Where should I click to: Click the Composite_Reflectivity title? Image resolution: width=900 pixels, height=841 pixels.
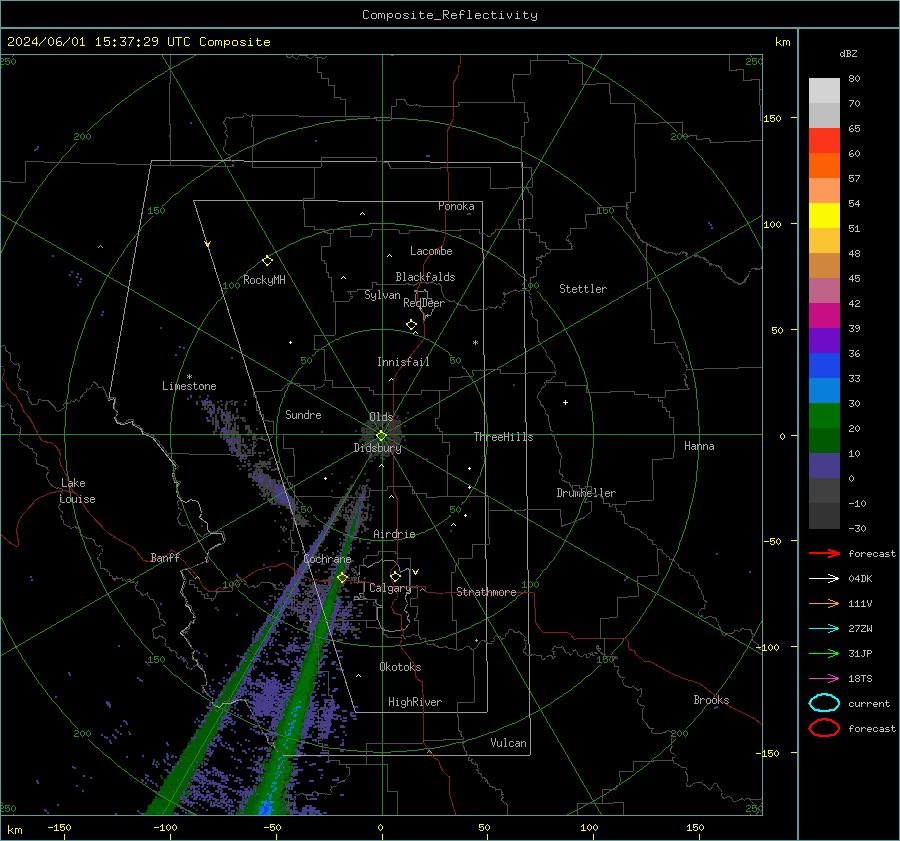449,15
